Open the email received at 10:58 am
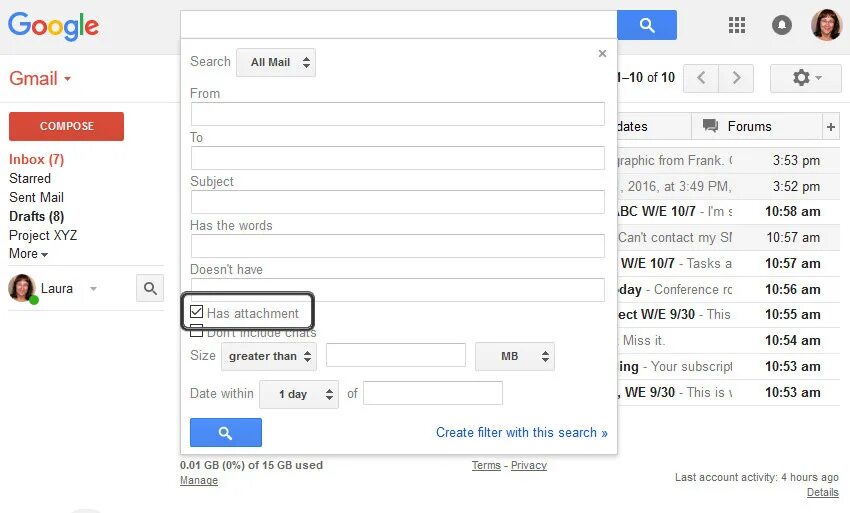The image size is (850, 513). point(728,211)
